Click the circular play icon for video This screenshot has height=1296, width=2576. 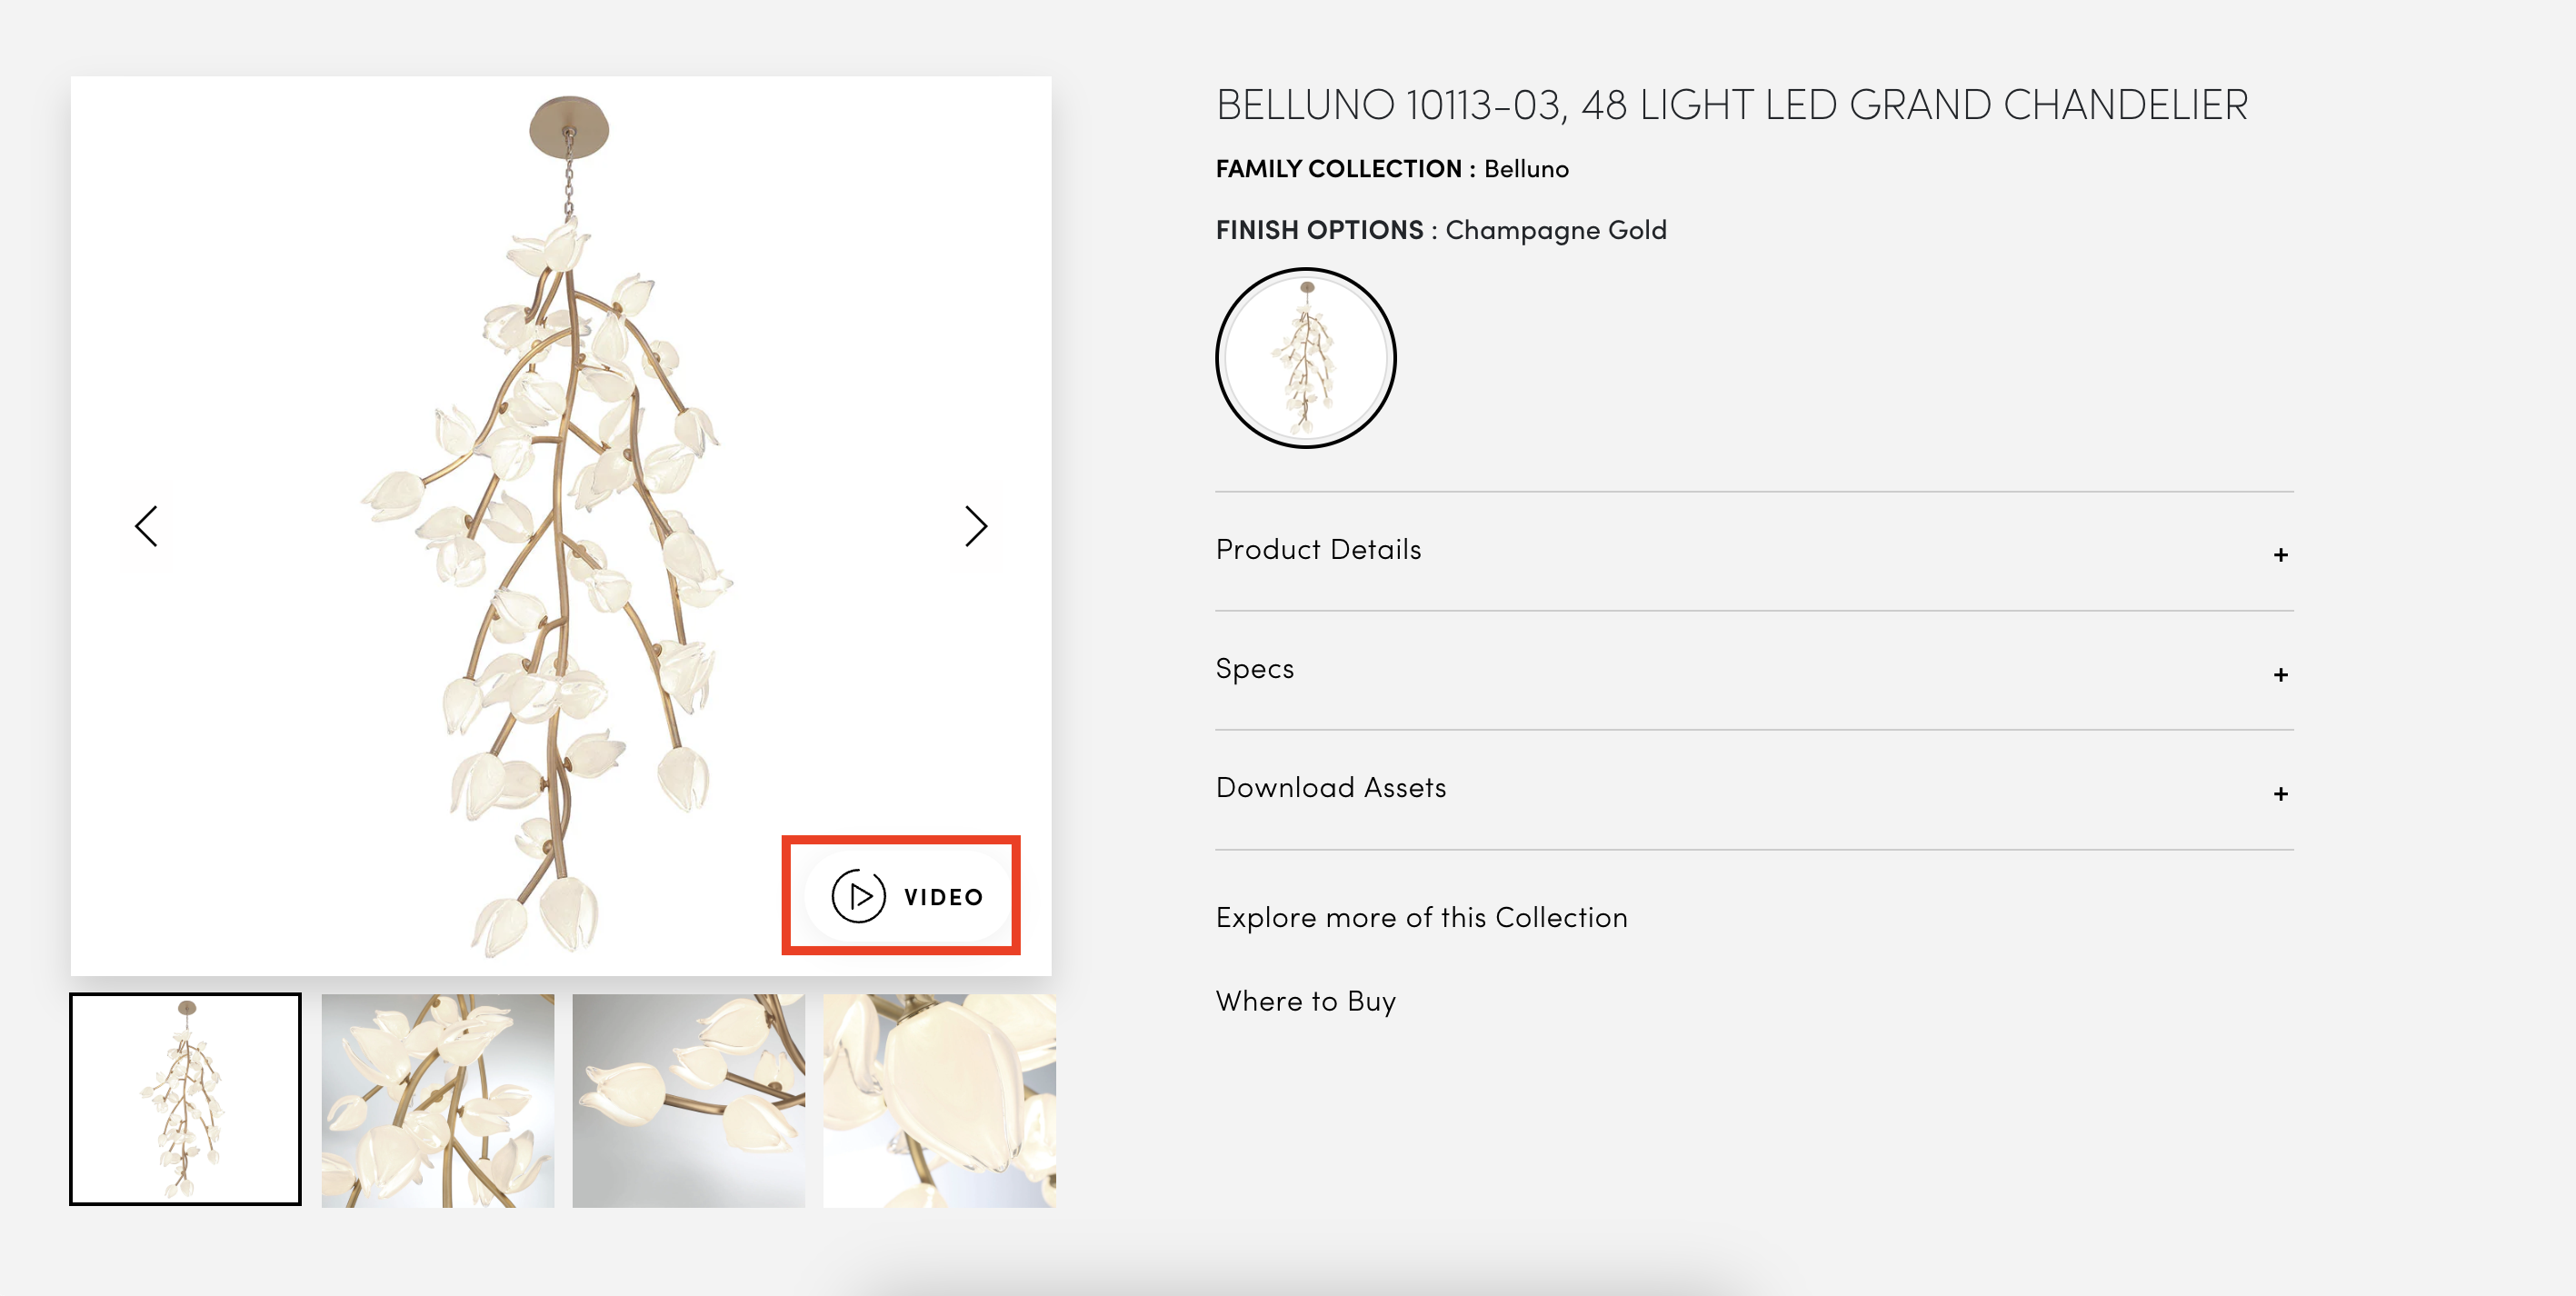tap(858, 896)
